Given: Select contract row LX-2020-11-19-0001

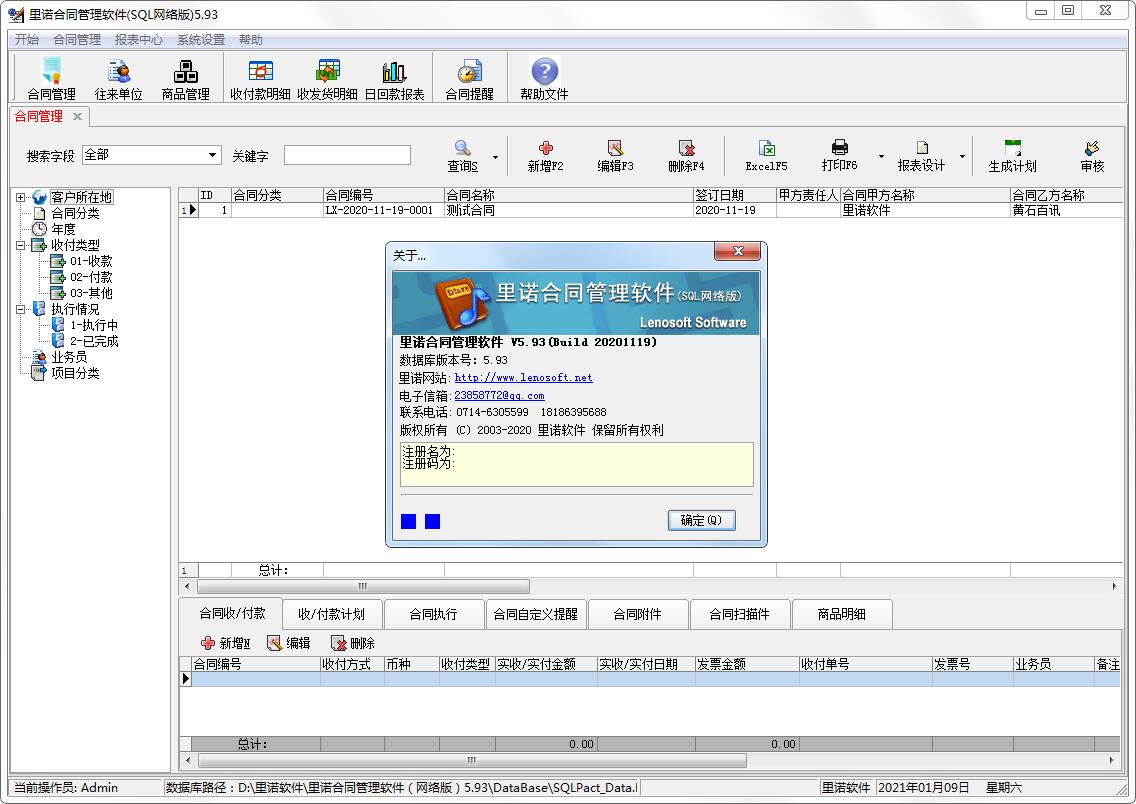Looking at the screenshot, I should pos(651,210).
